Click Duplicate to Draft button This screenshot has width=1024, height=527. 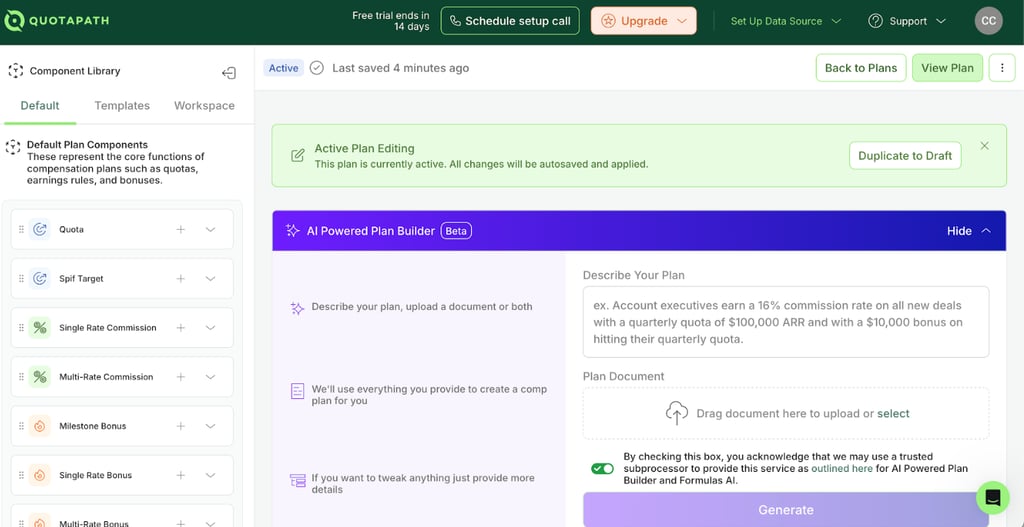point(905,155)
